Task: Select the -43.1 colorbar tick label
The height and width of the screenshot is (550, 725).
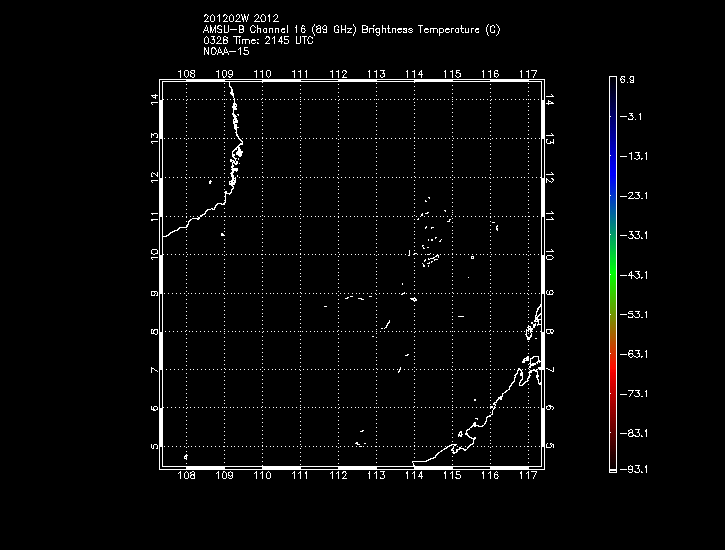Action: tap(636, 274)
